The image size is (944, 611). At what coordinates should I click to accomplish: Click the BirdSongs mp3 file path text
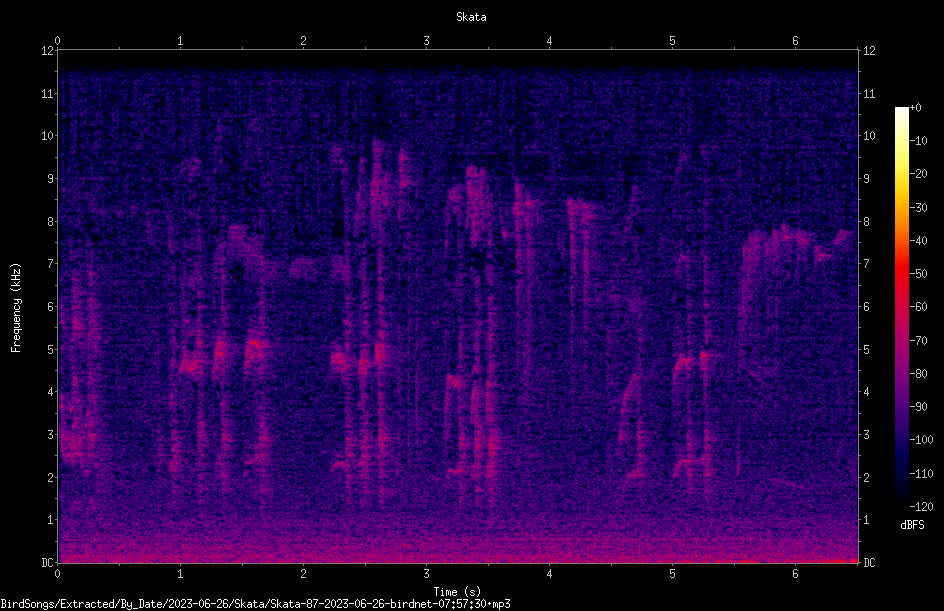[x=255, y=604]
